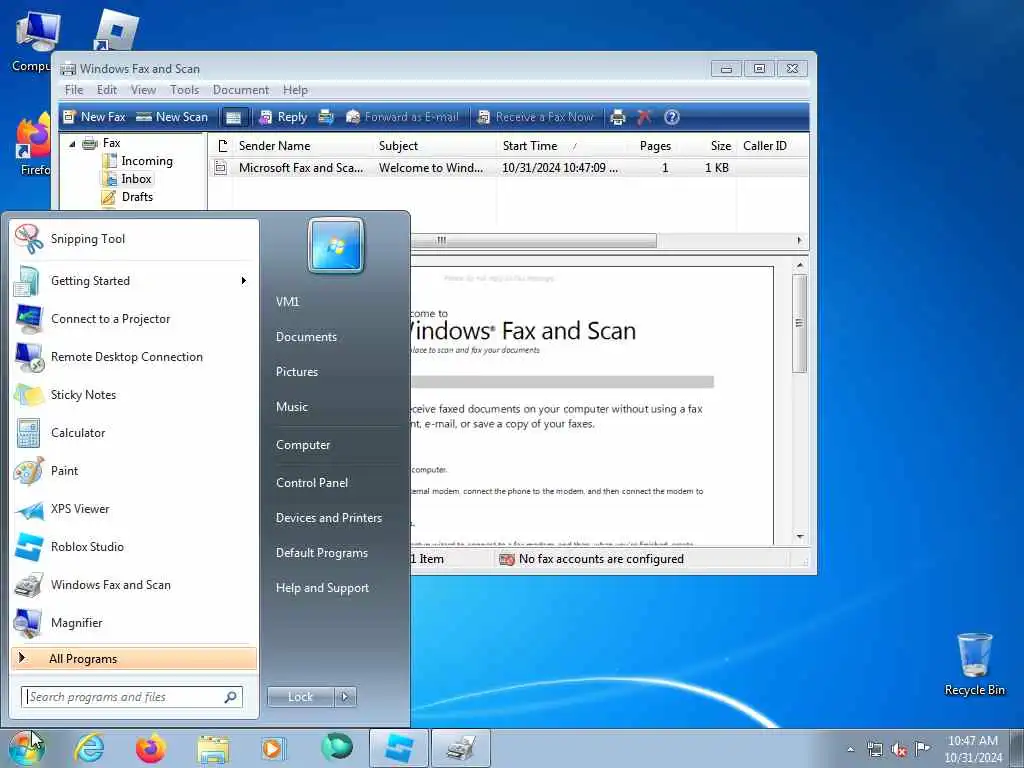Launch Getting Started from Start menu
The image size is (1024, 768).
pyautogui.click(x=134, y=281)
